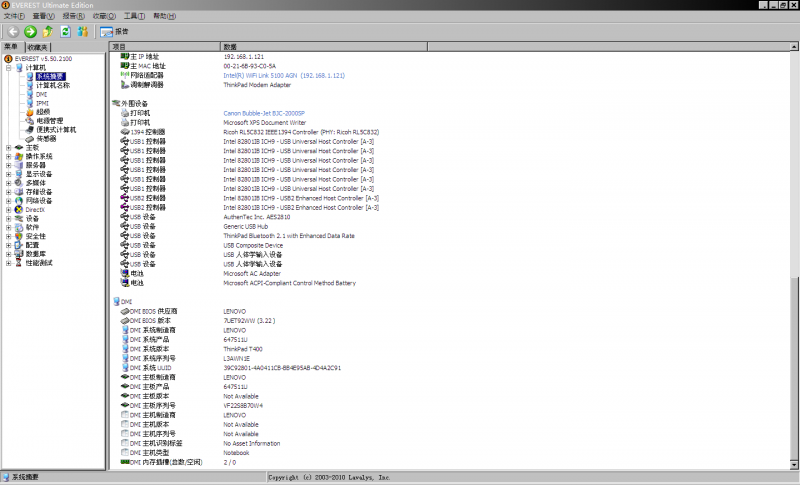Expand the DirectX tree node

click(9, 210)
